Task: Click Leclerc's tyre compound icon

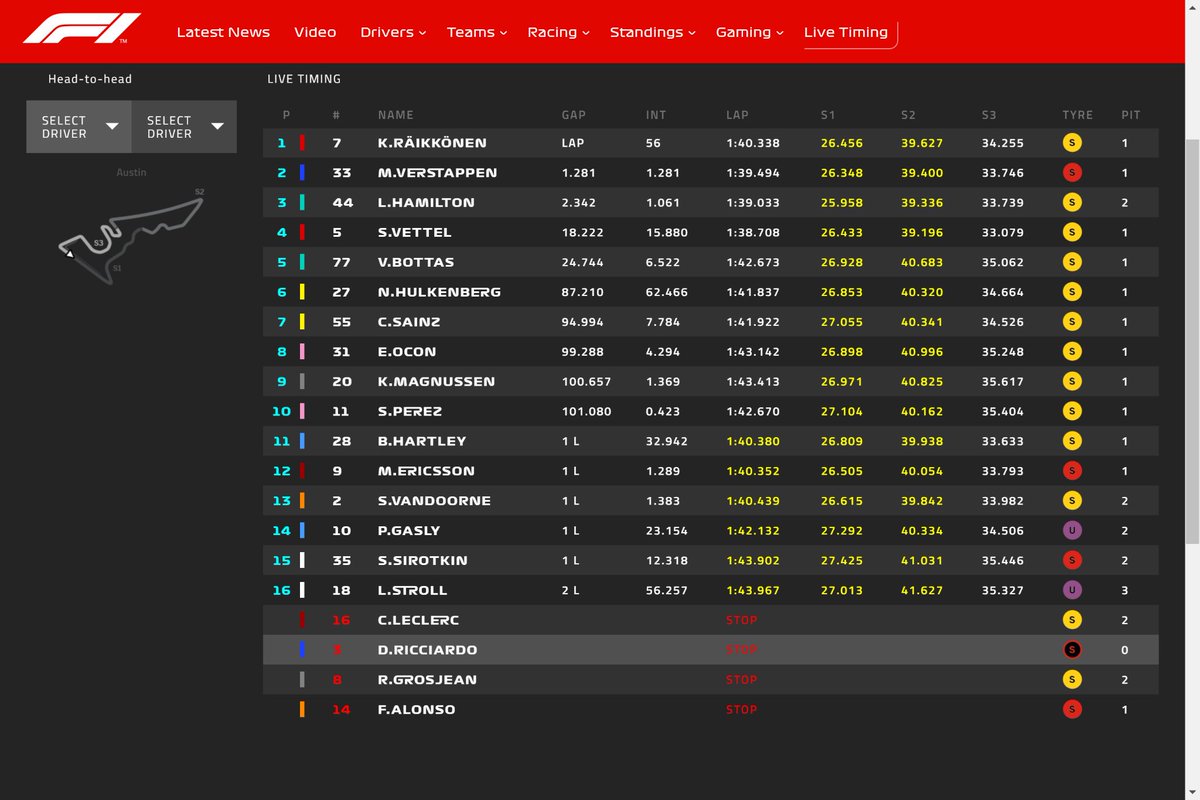Action: pos(1072,620)
